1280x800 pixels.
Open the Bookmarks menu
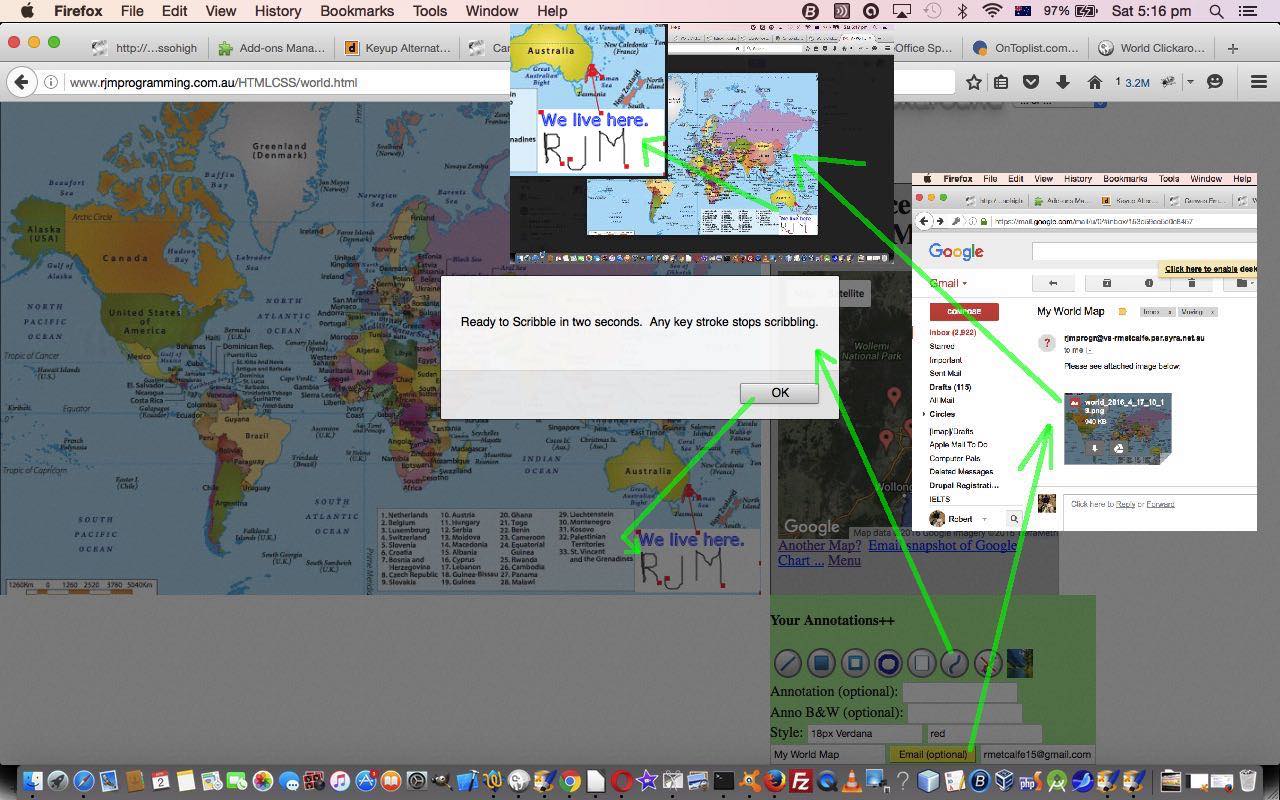point(357,11)
